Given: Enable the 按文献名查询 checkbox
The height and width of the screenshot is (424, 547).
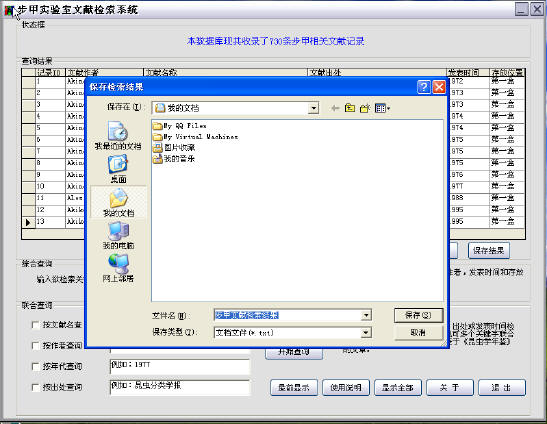Looking at the screenshot, I should tap(35, 325).
